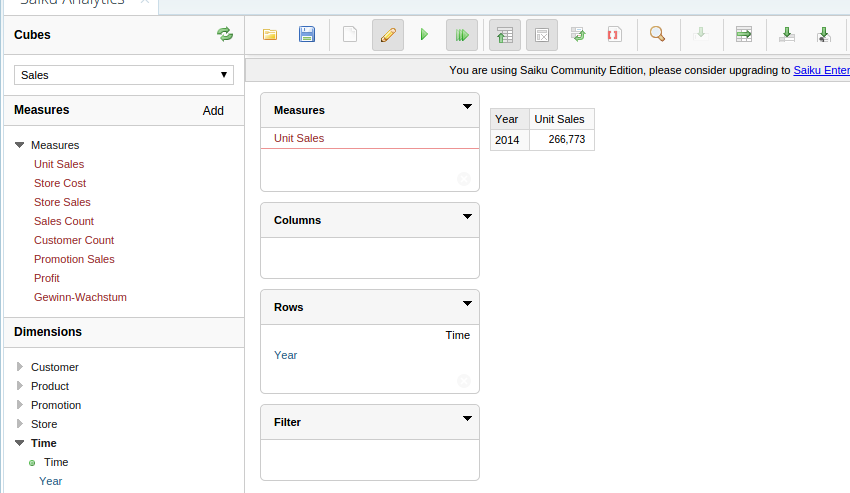
Task: Toggle automatic execution button
Action: pyautogui.click(x=462, y=35)
